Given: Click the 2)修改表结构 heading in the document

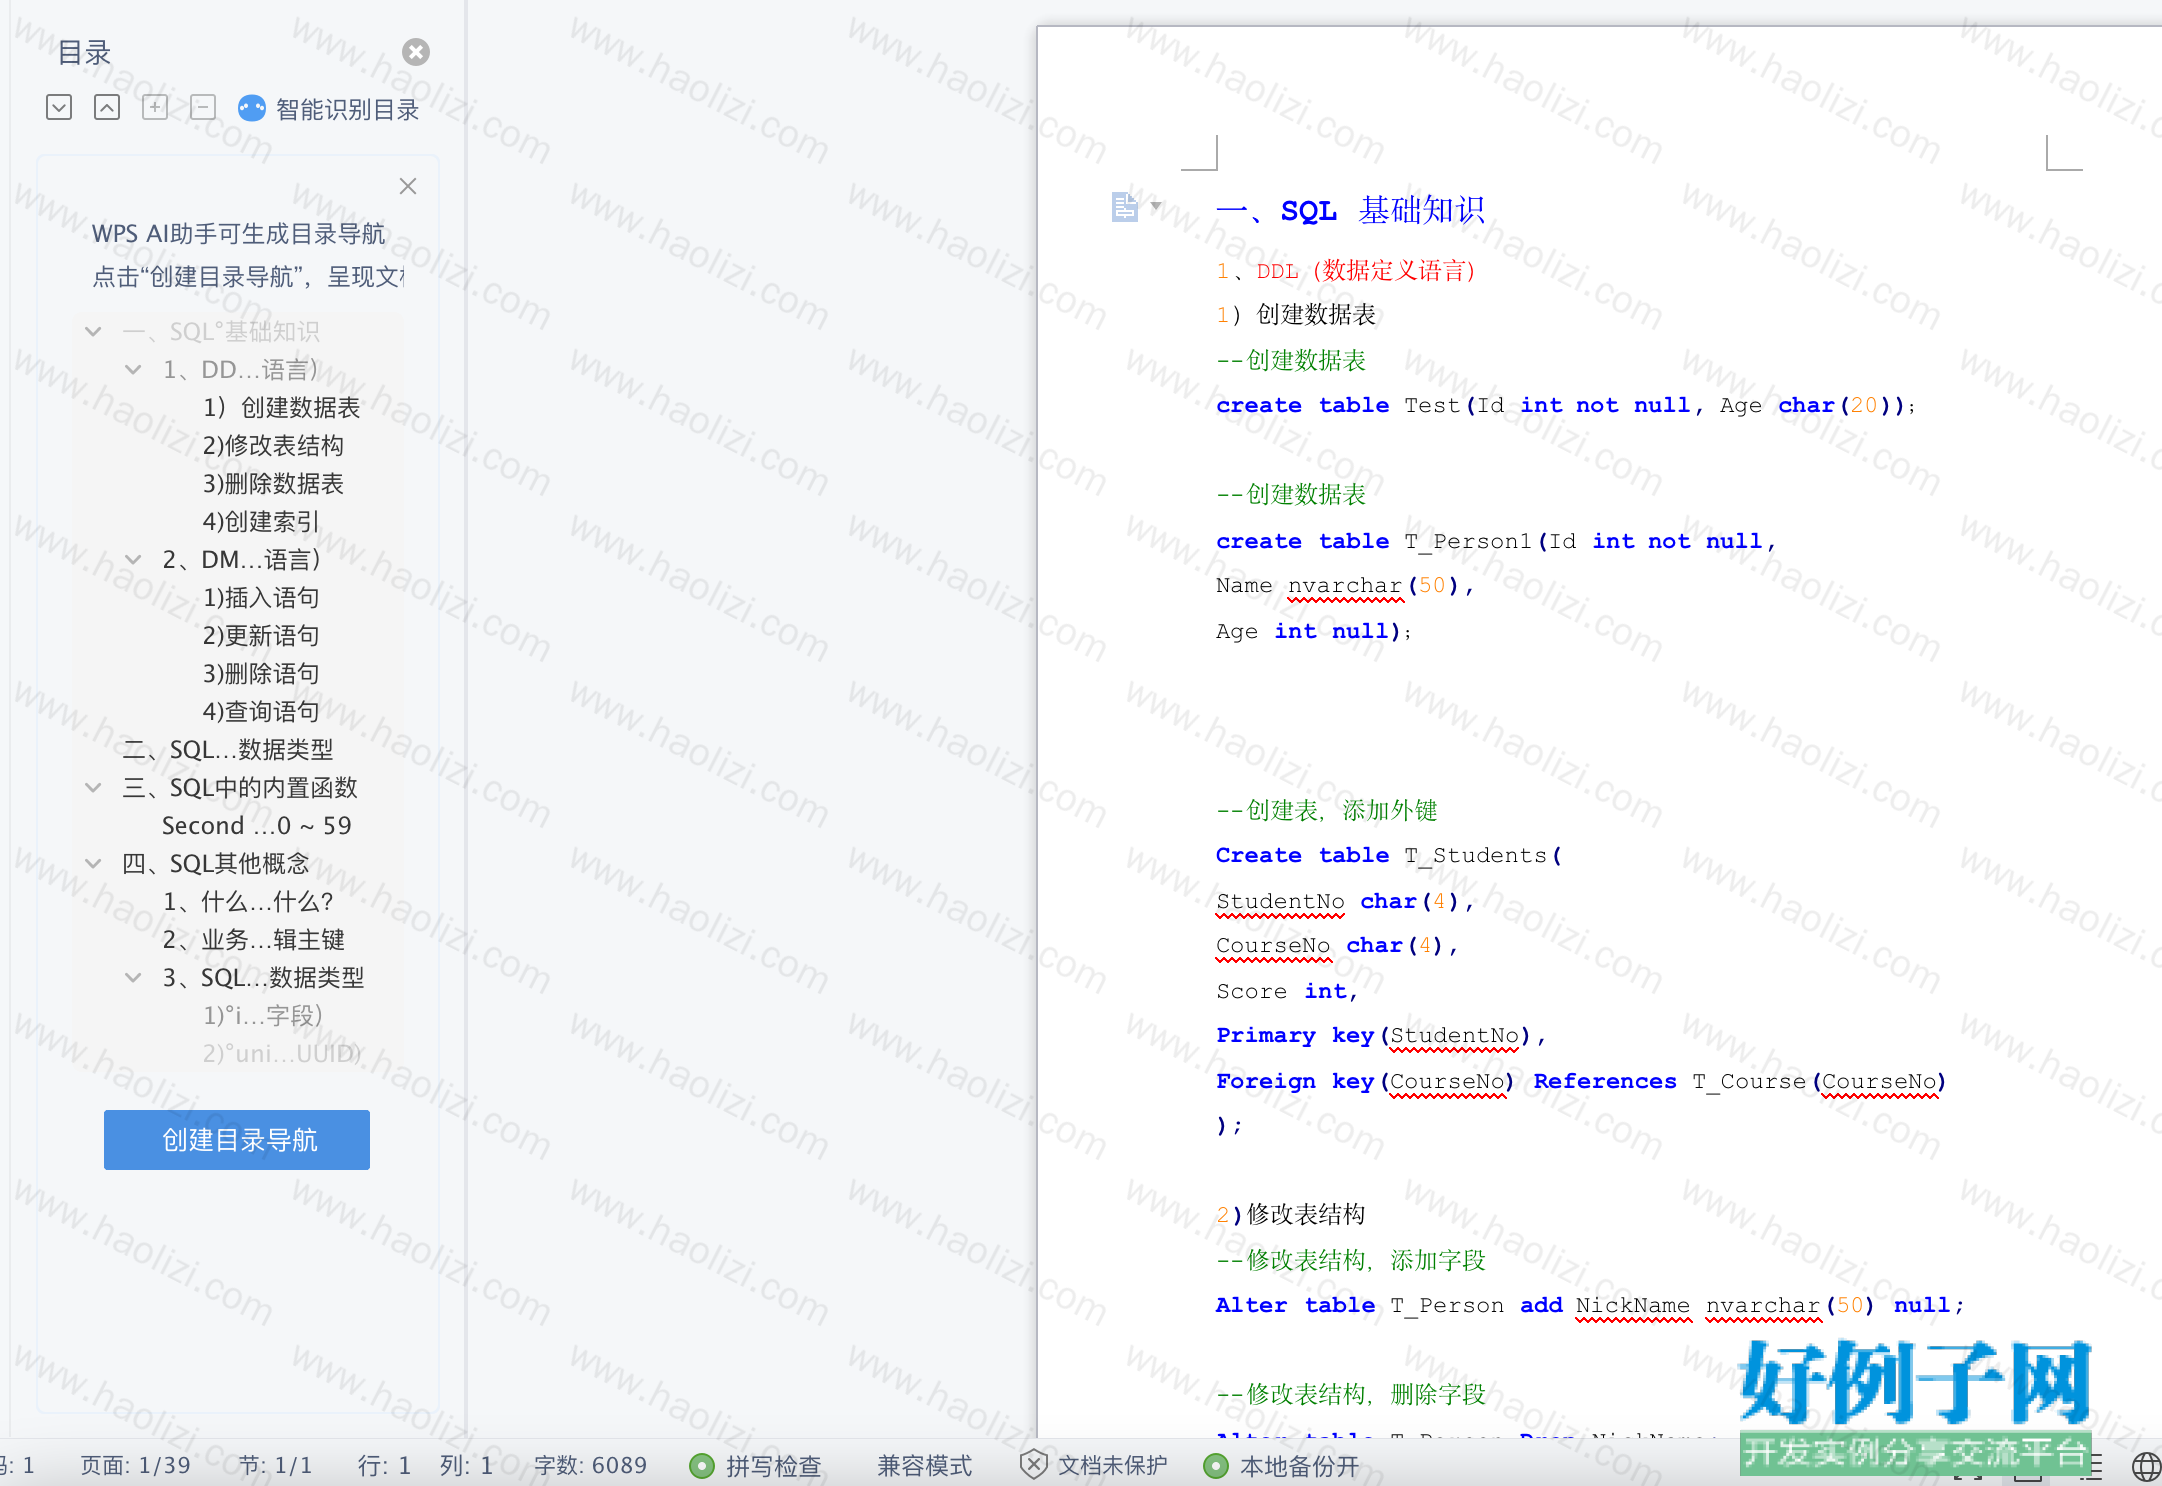Looking at the screenshot, I should click(1290, 1214).
